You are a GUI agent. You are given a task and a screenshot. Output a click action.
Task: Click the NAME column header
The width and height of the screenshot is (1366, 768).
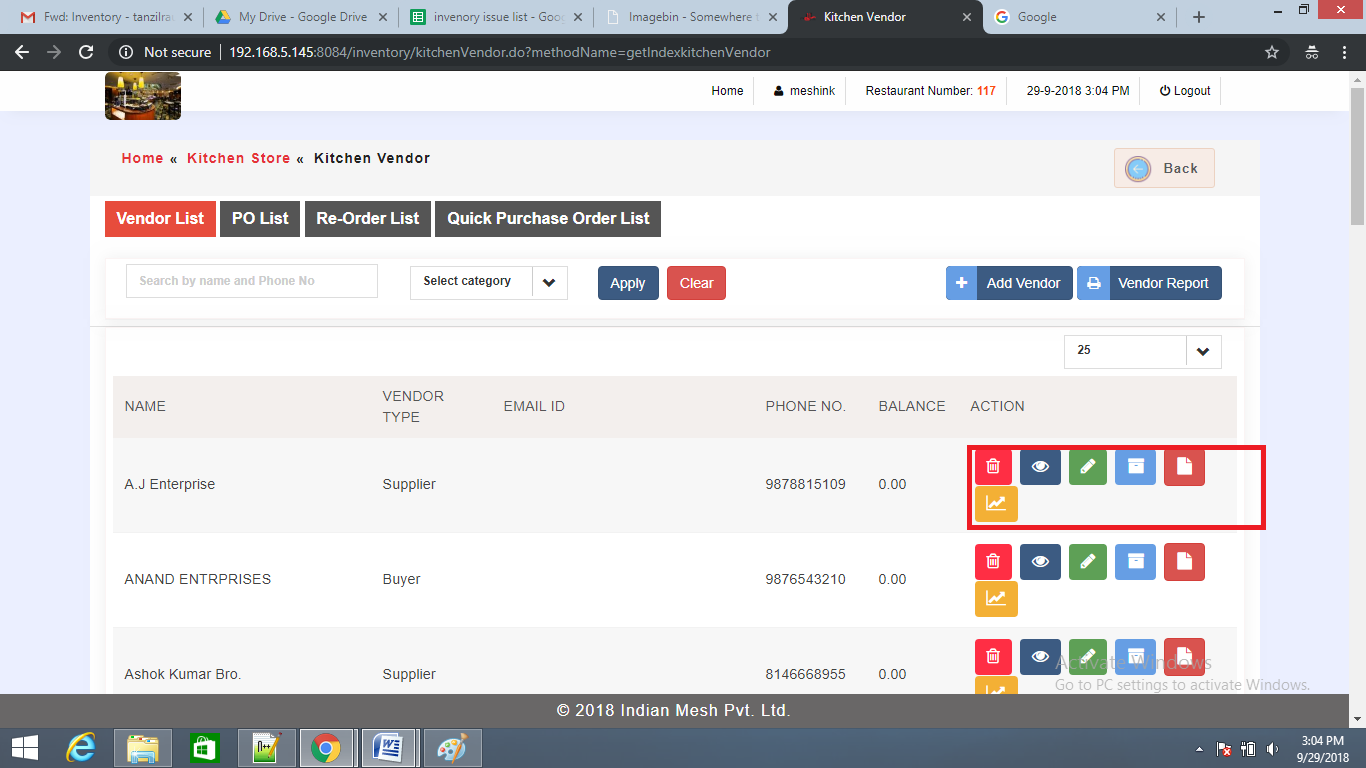click(x=145, y=406)
